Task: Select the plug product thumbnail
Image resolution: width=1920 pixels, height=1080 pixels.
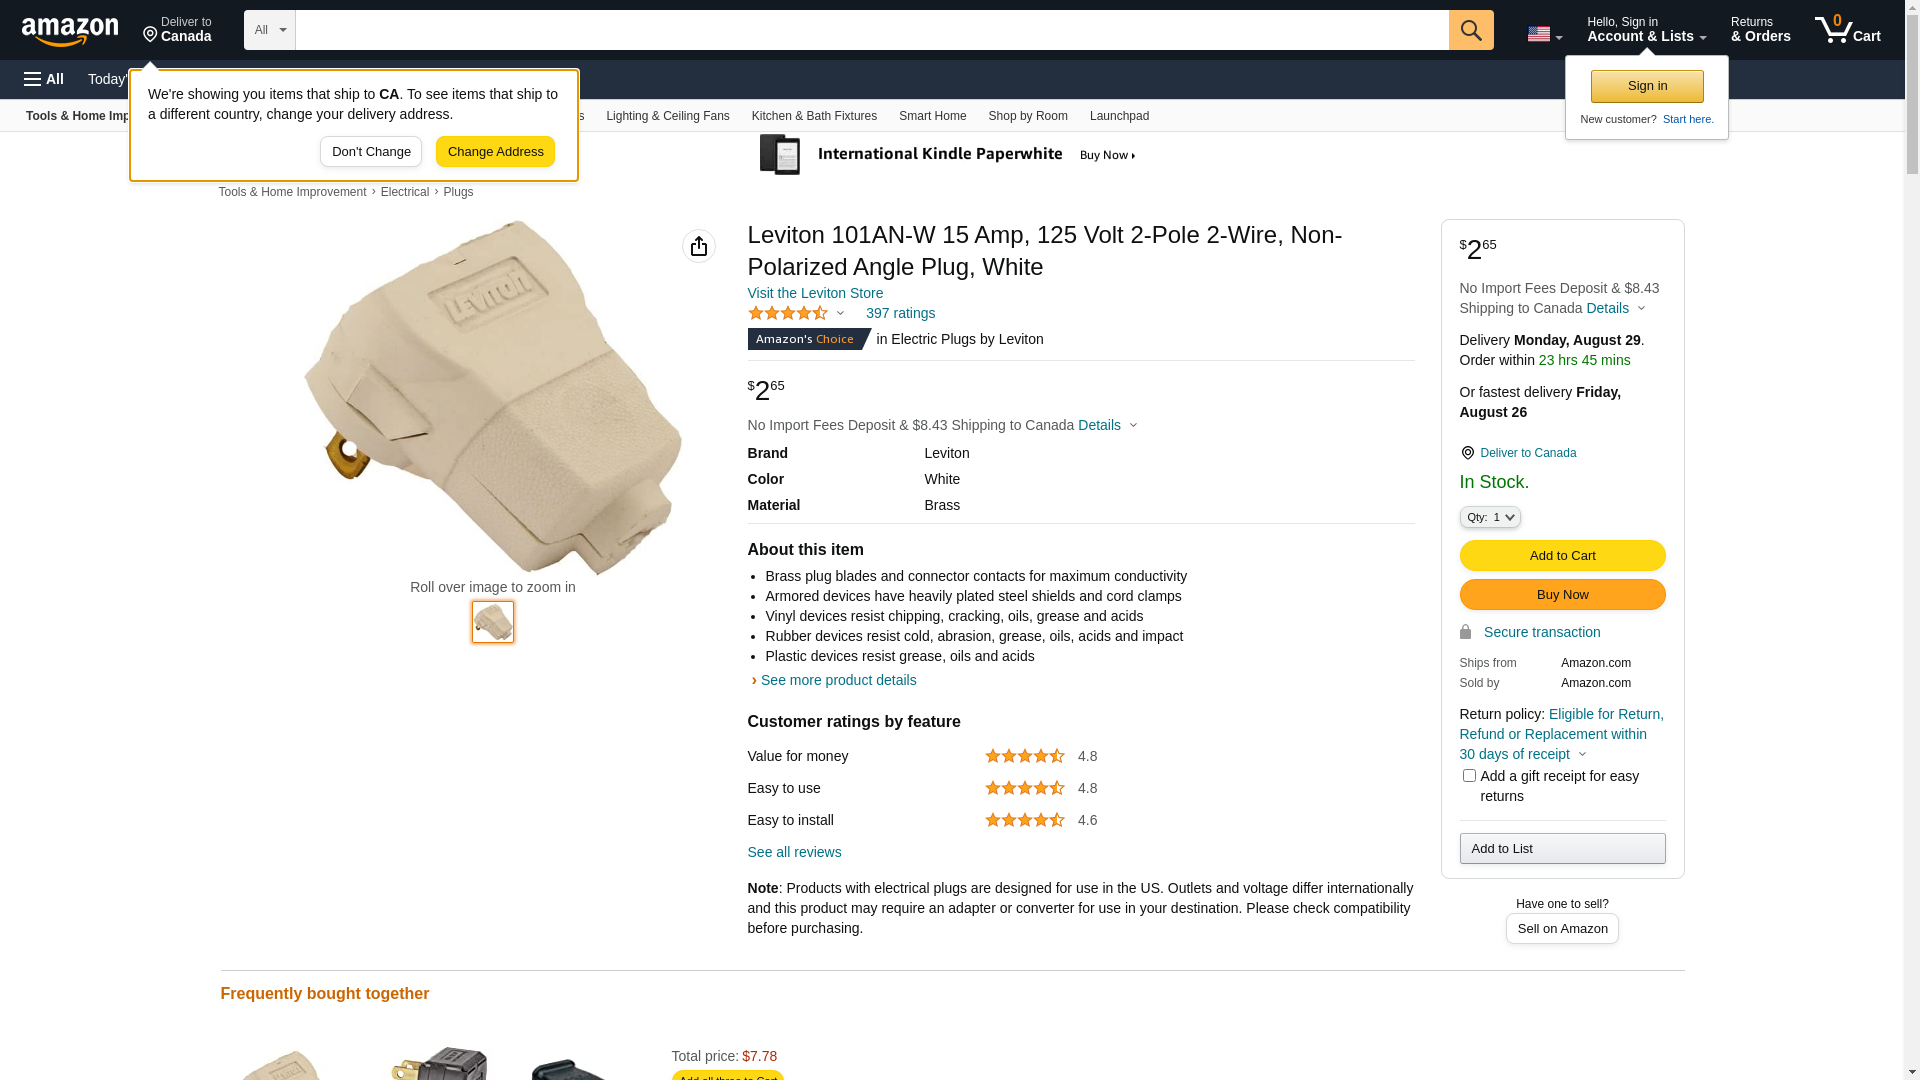Action: [x=493, y=622]
